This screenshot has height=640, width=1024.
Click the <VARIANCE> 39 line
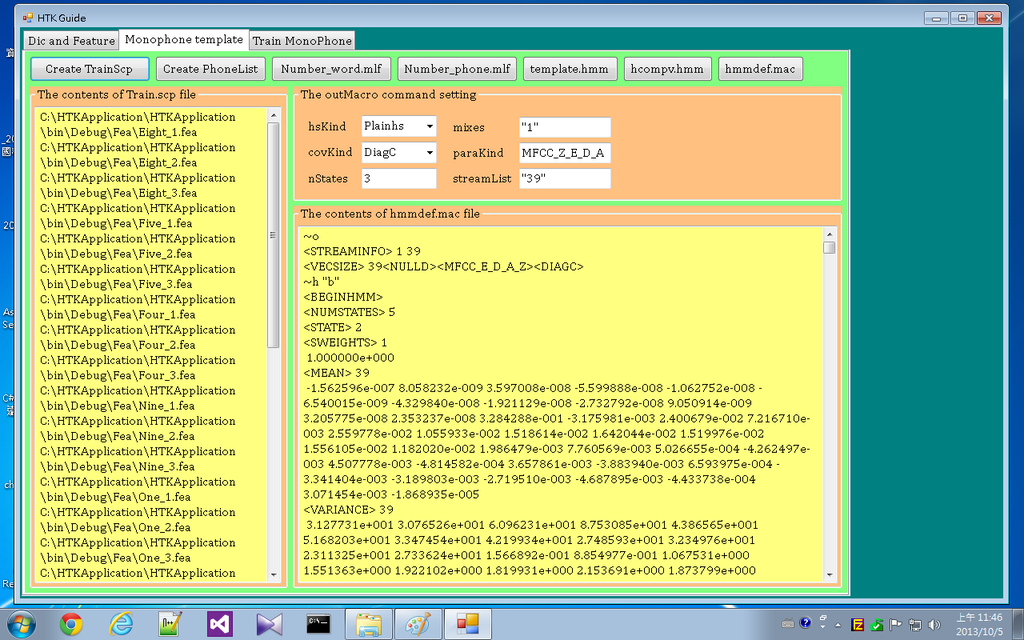(x=348, y=509)
